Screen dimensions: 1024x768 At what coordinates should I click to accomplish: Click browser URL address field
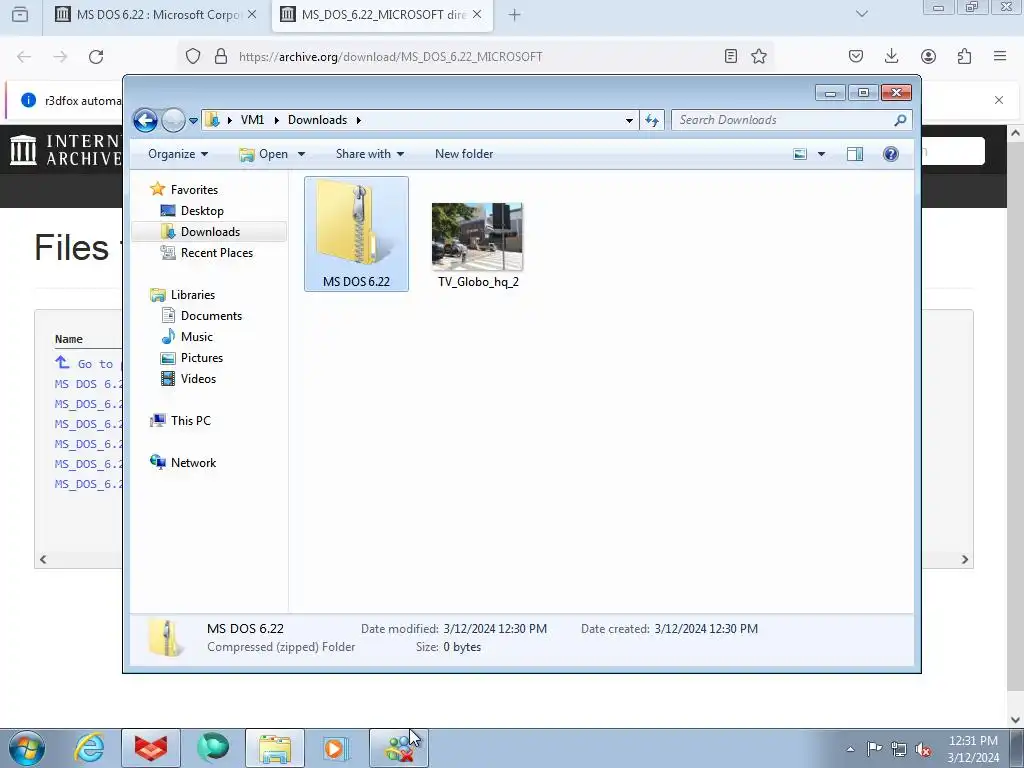[475, 57]
